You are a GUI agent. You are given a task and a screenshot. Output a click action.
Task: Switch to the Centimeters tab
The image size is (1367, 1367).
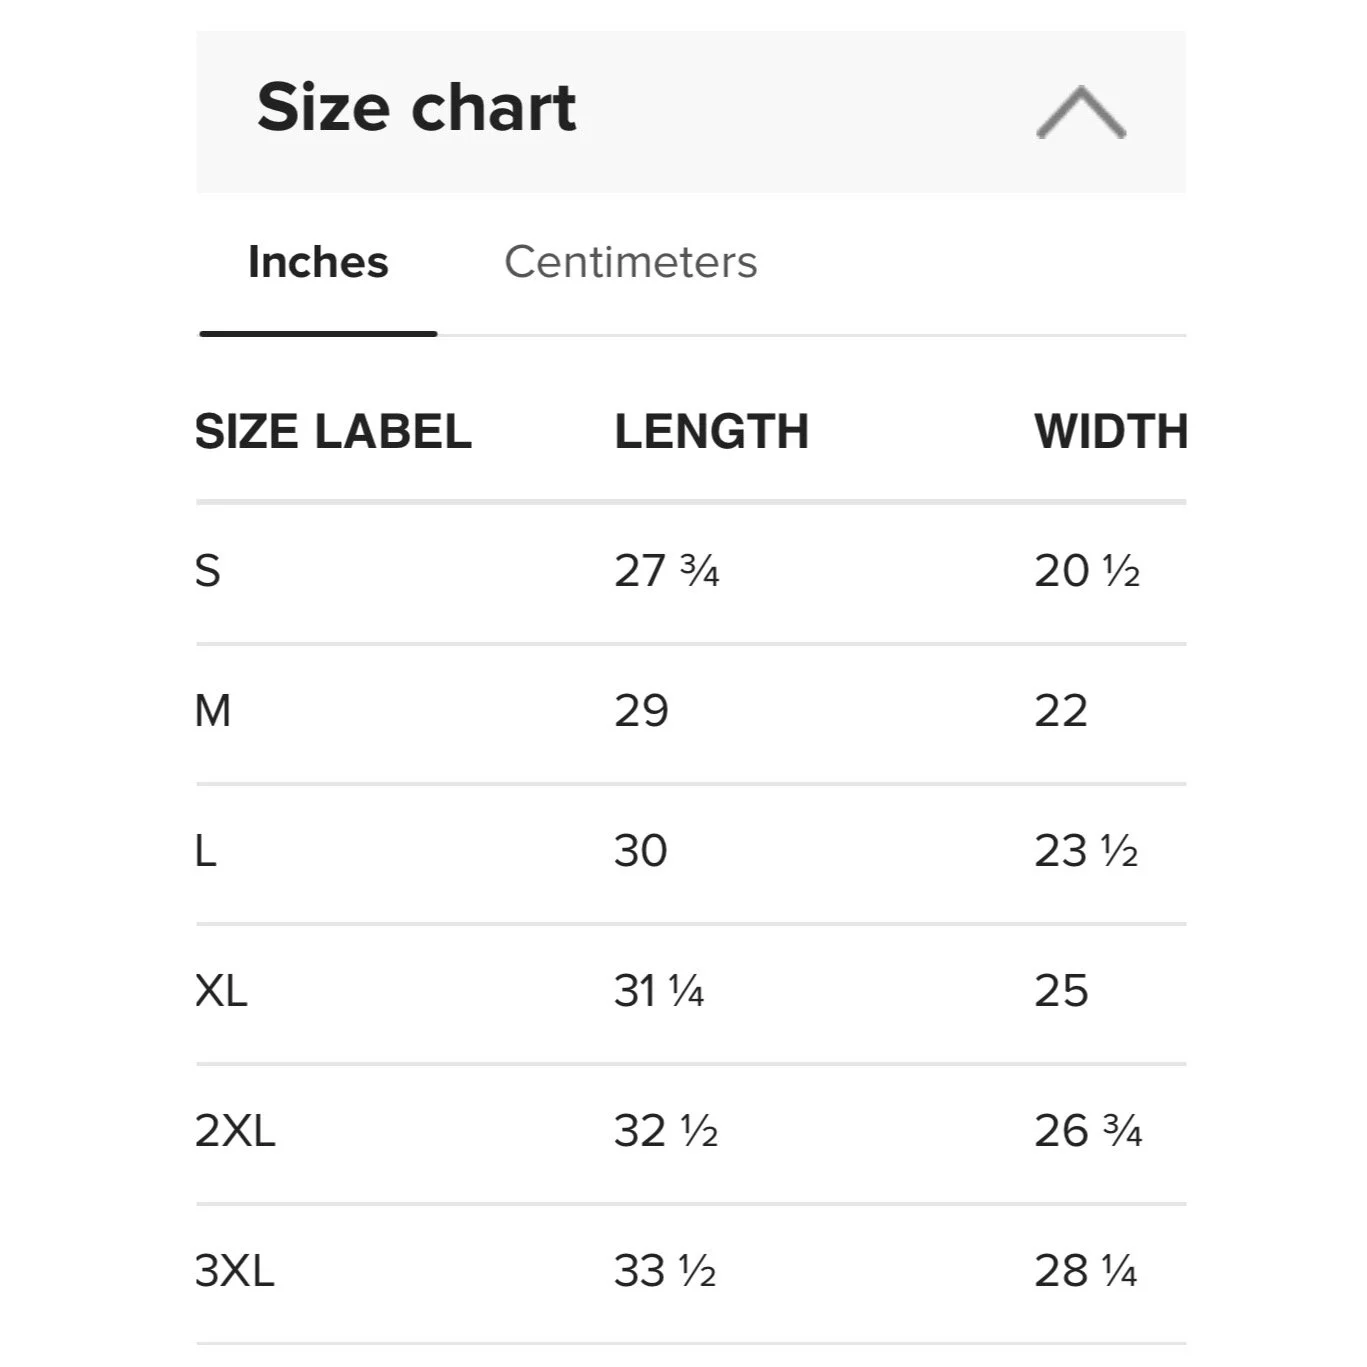click(630, 263)
